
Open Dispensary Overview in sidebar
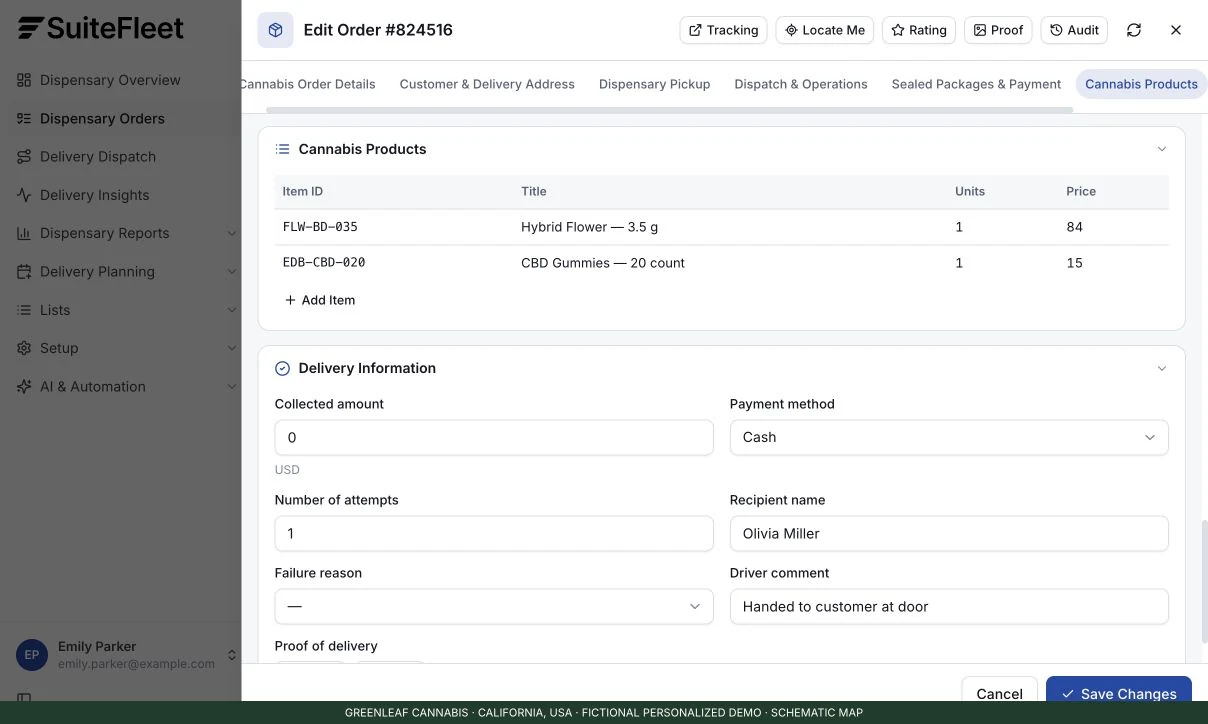[x=120, y=80]
